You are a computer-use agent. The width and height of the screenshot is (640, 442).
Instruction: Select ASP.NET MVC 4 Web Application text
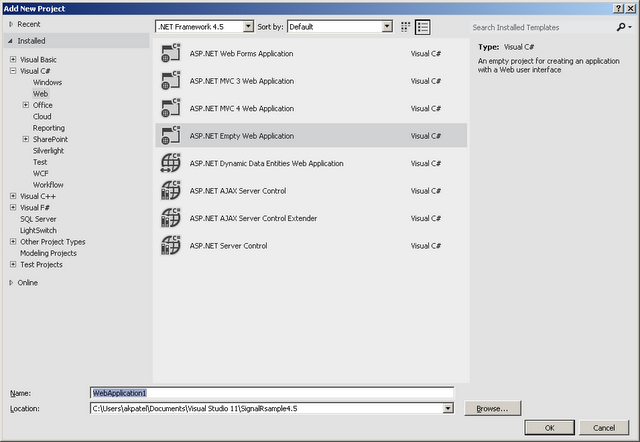pyautogui.click(x=242, y=108)
